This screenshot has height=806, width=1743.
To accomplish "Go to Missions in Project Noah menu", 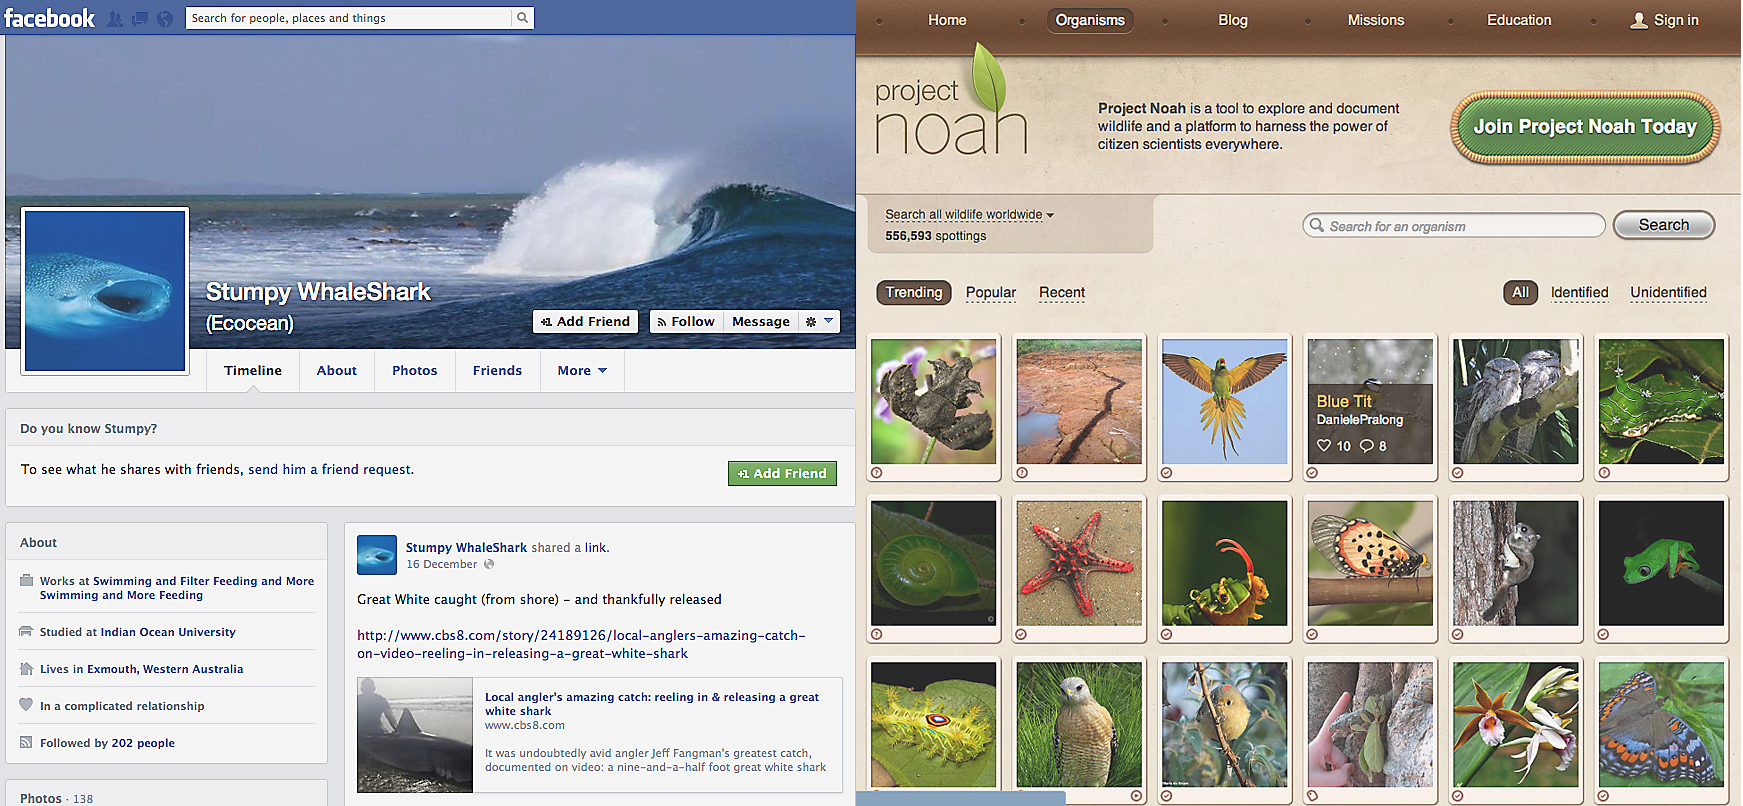I will [1375, 20].
